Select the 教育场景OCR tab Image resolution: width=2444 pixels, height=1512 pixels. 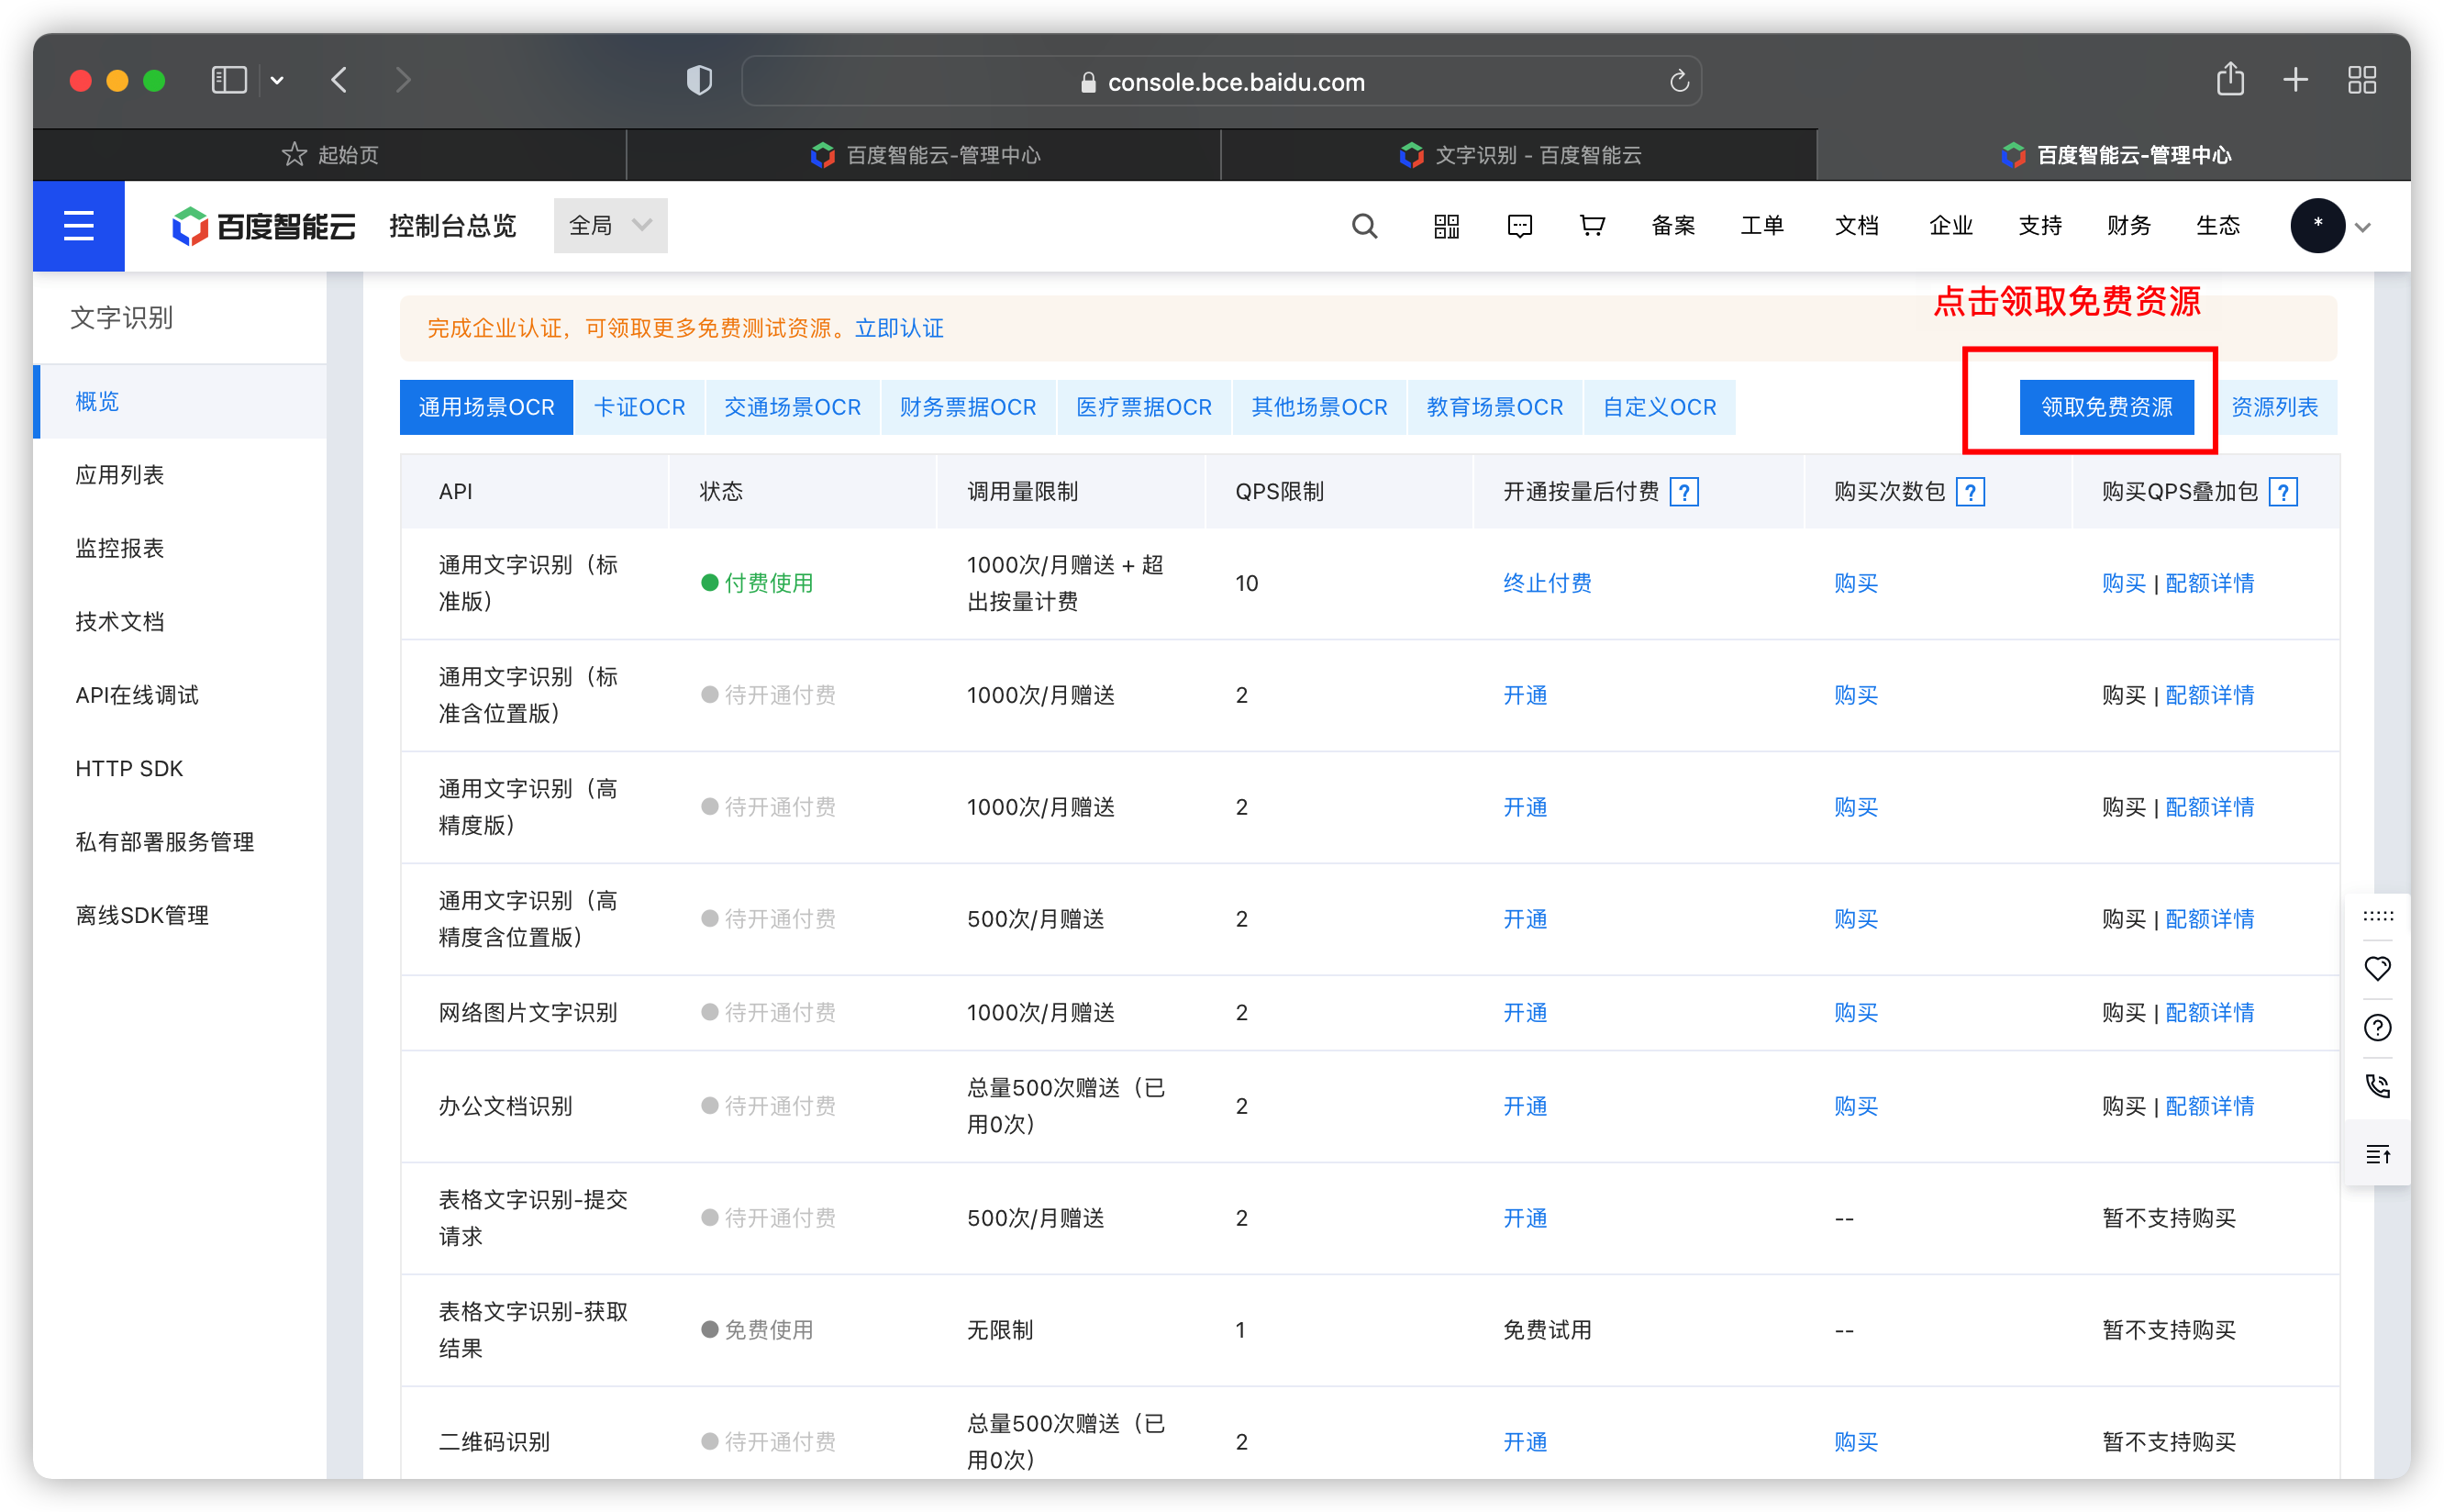pos(1495,407)
